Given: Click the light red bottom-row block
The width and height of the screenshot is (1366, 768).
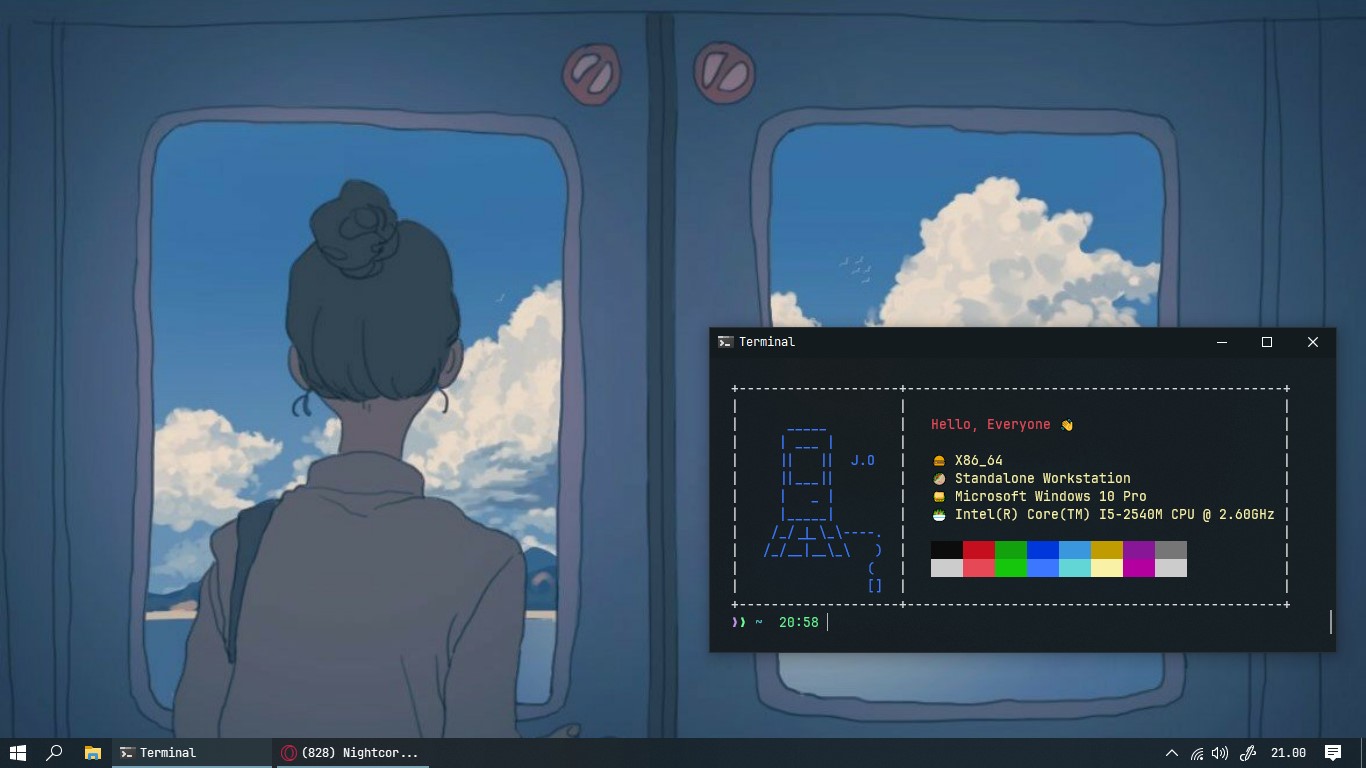Looking at the screenshot, I should 979,568.
